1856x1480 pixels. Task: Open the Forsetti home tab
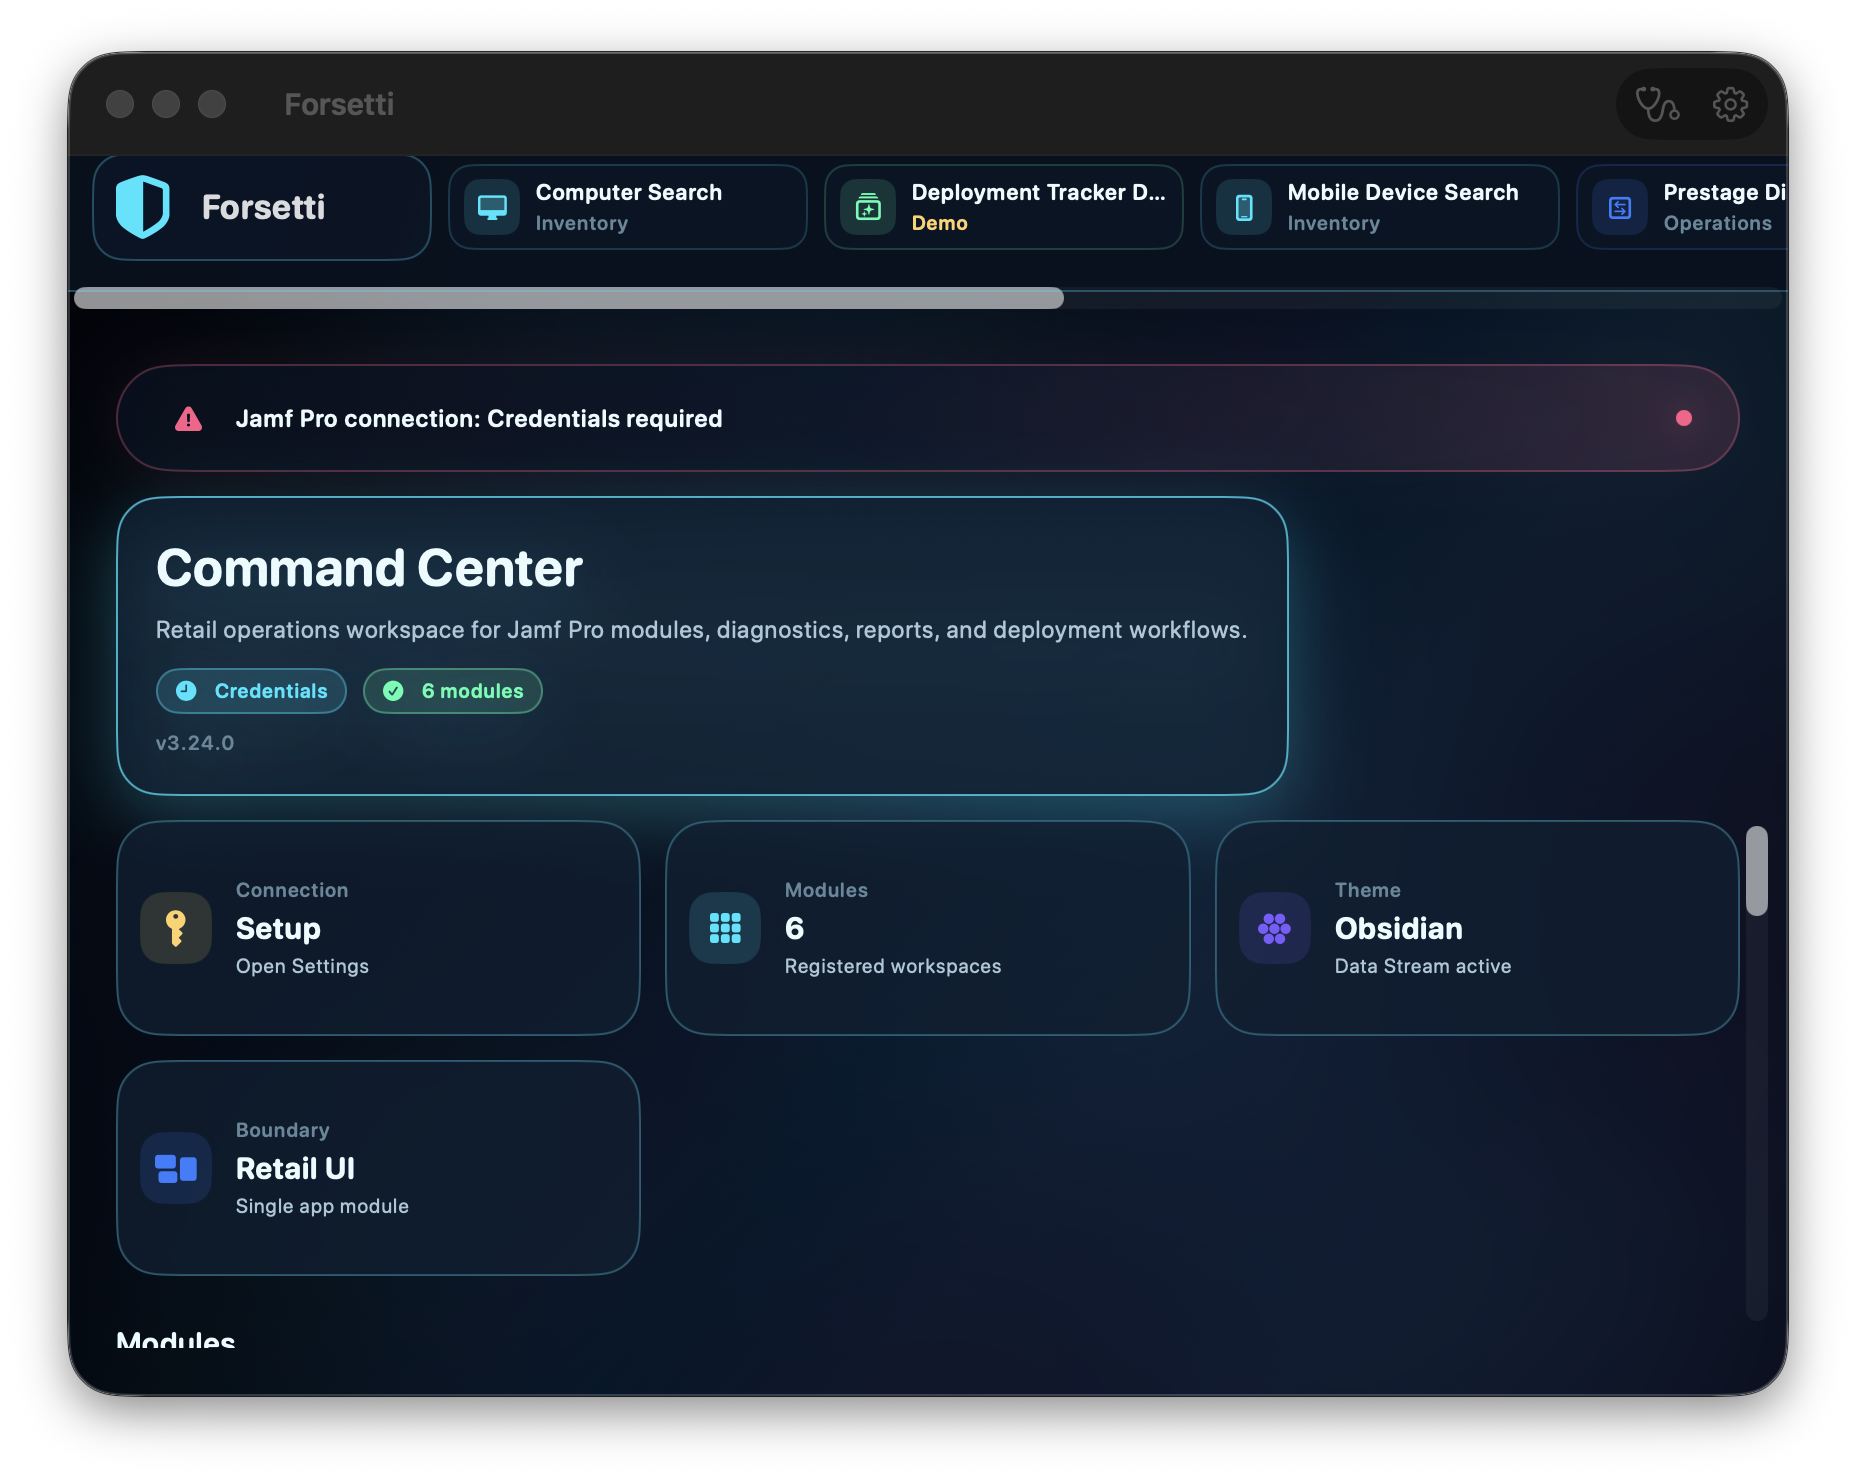pos(262,207)
